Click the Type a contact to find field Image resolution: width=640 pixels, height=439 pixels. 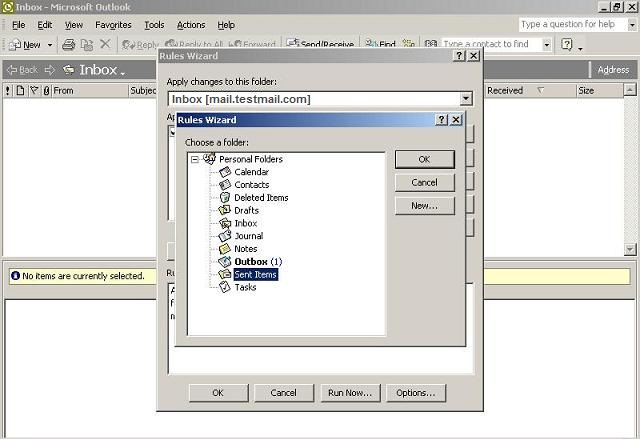[491, 44]
